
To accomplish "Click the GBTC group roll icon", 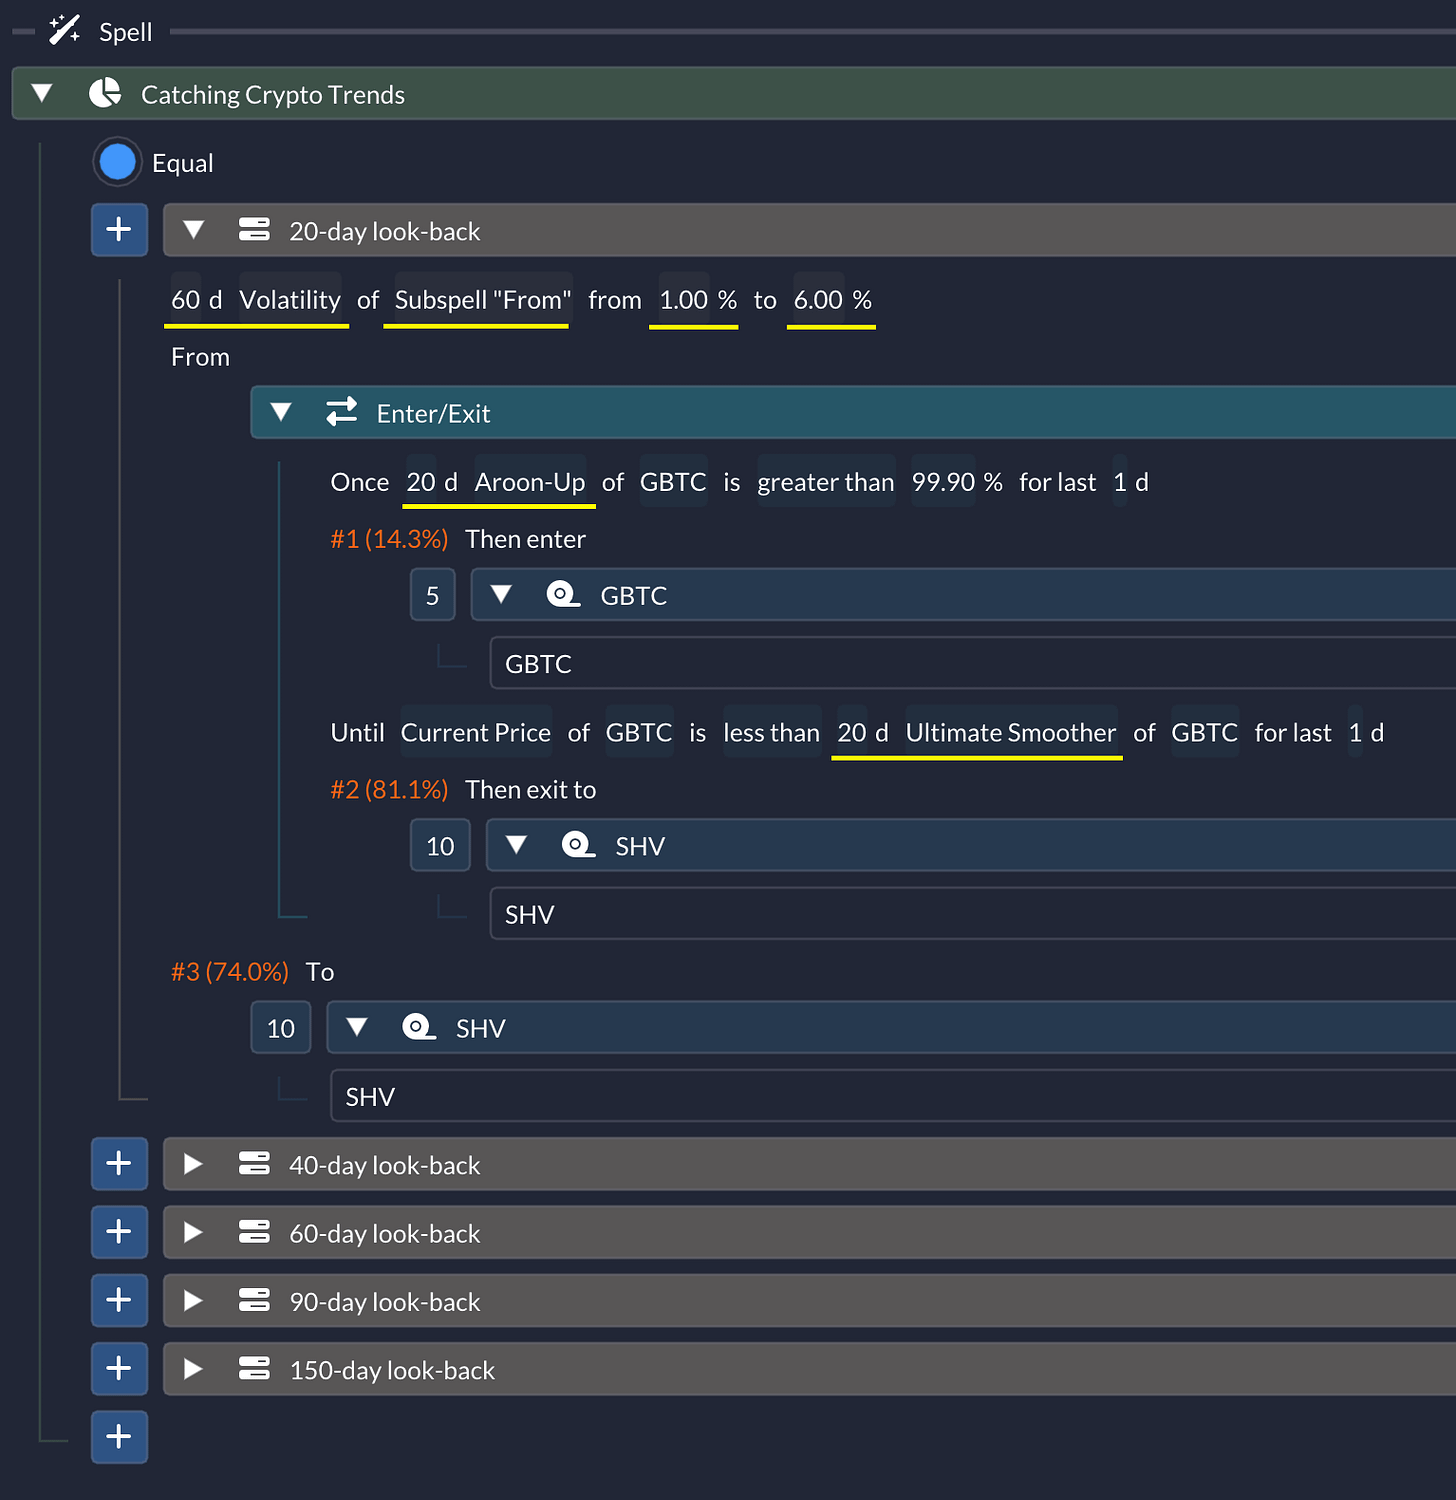I will pyautogui.click(x=563, y=594).
